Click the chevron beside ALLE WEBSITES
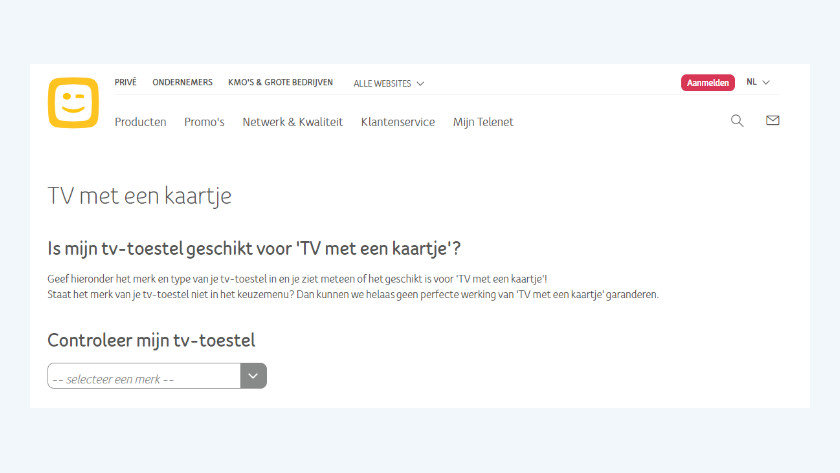 click(420, 84)
